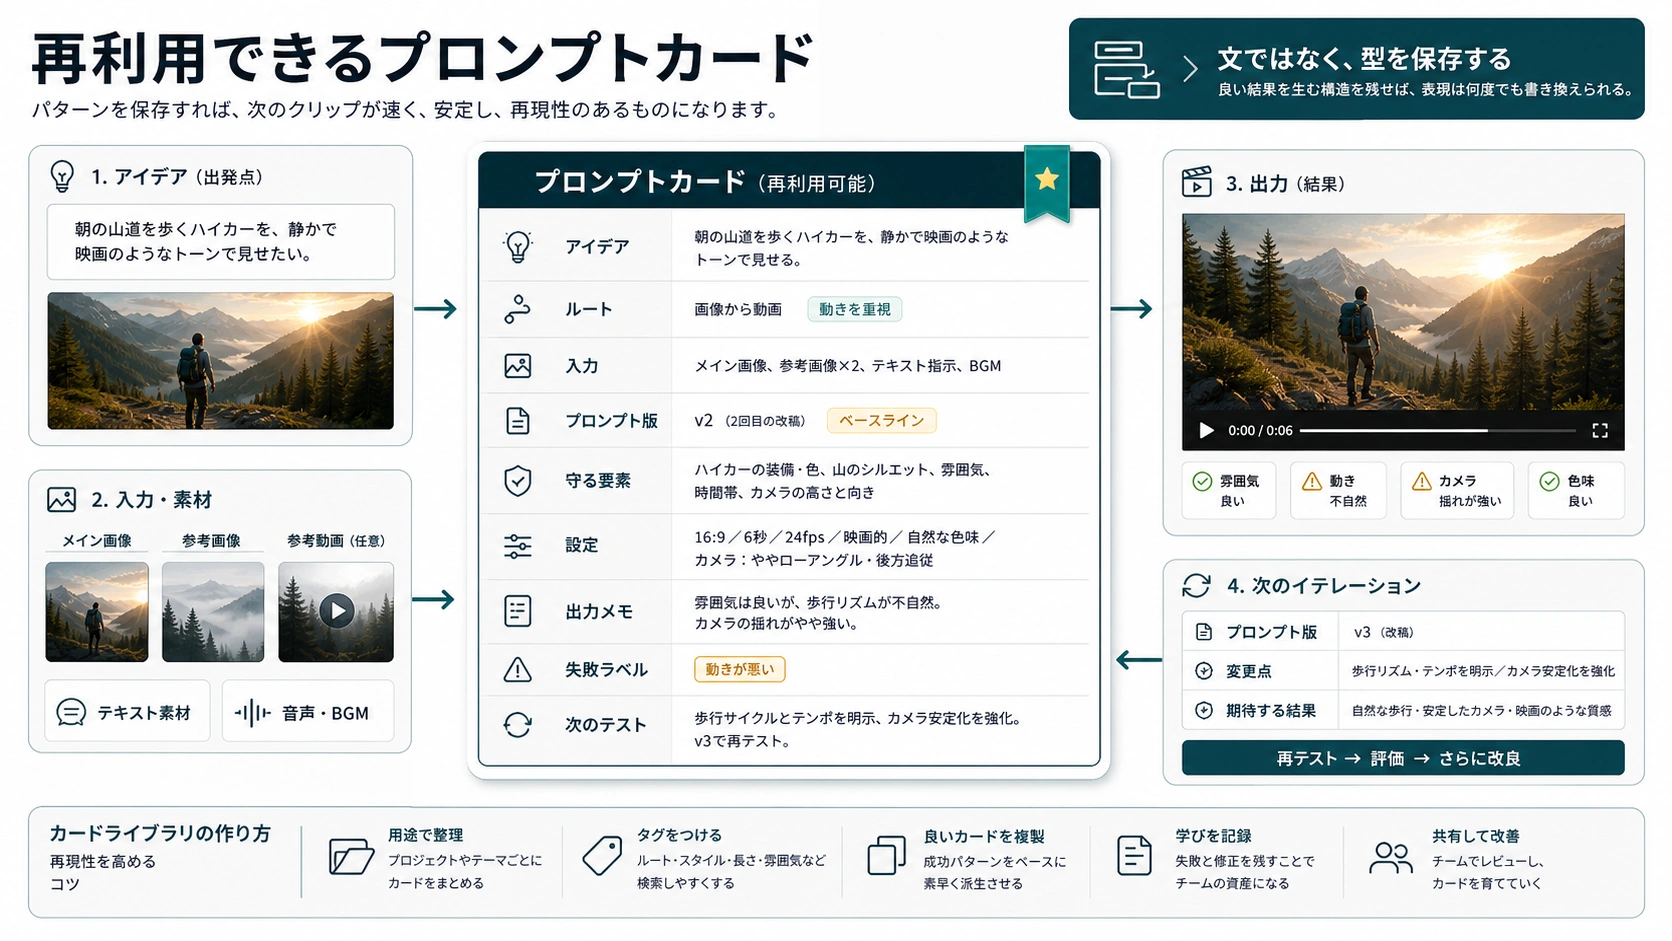1672x941 pixels.
Task: Select the 参考動画 (任意) label tab
Action: 336,541
